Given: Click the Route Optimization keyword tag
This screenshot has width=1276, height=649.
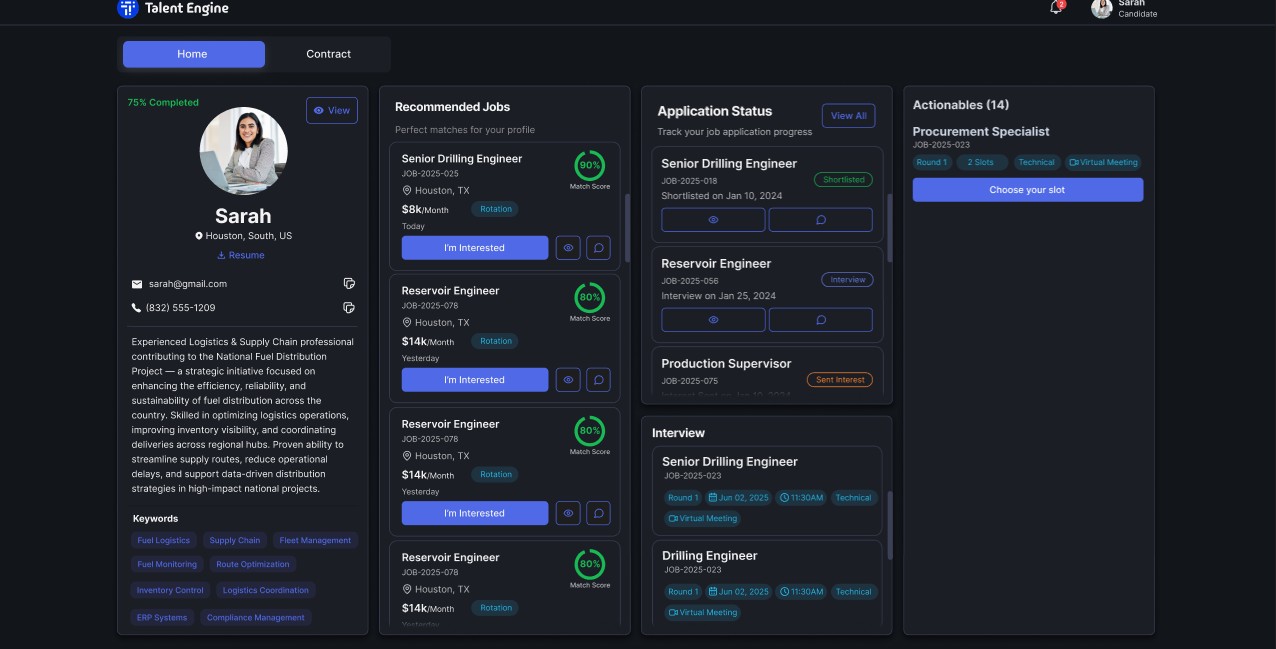Looking at the screenshot, I should (253, 565).
